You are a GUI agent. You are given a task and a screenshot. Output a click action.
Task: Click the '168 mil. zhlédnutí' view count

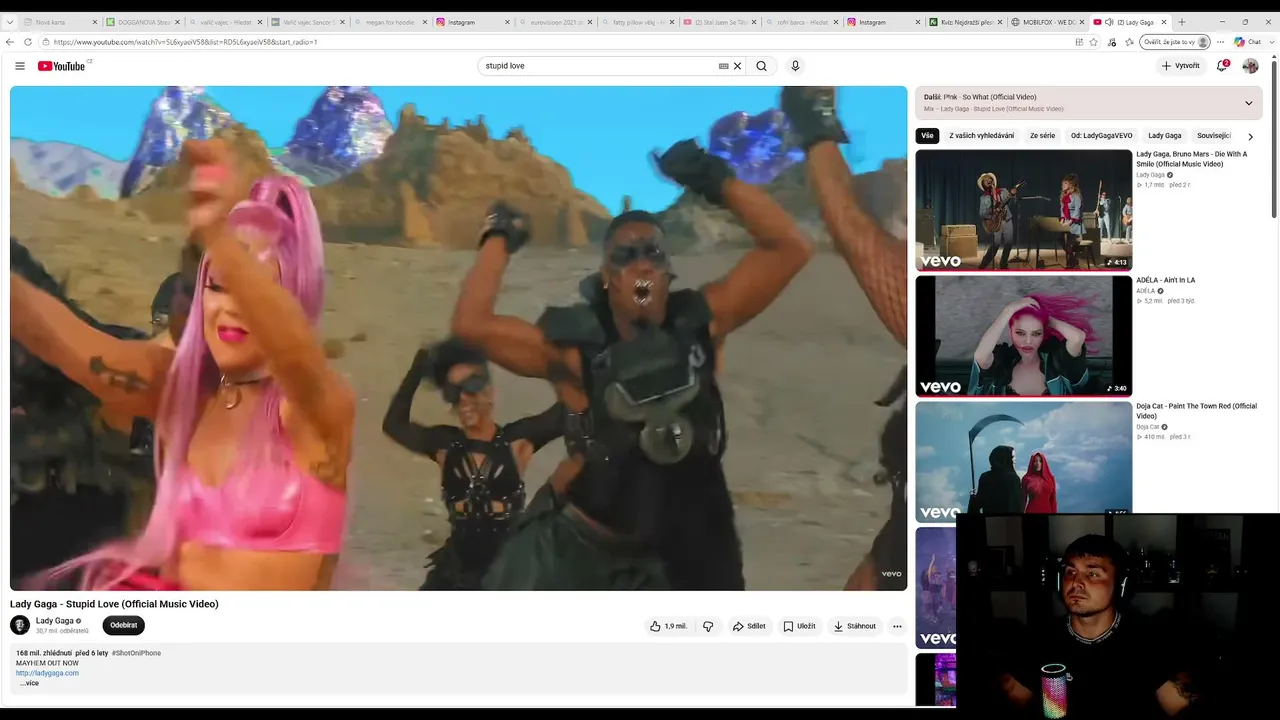click(x=43, y=653)
